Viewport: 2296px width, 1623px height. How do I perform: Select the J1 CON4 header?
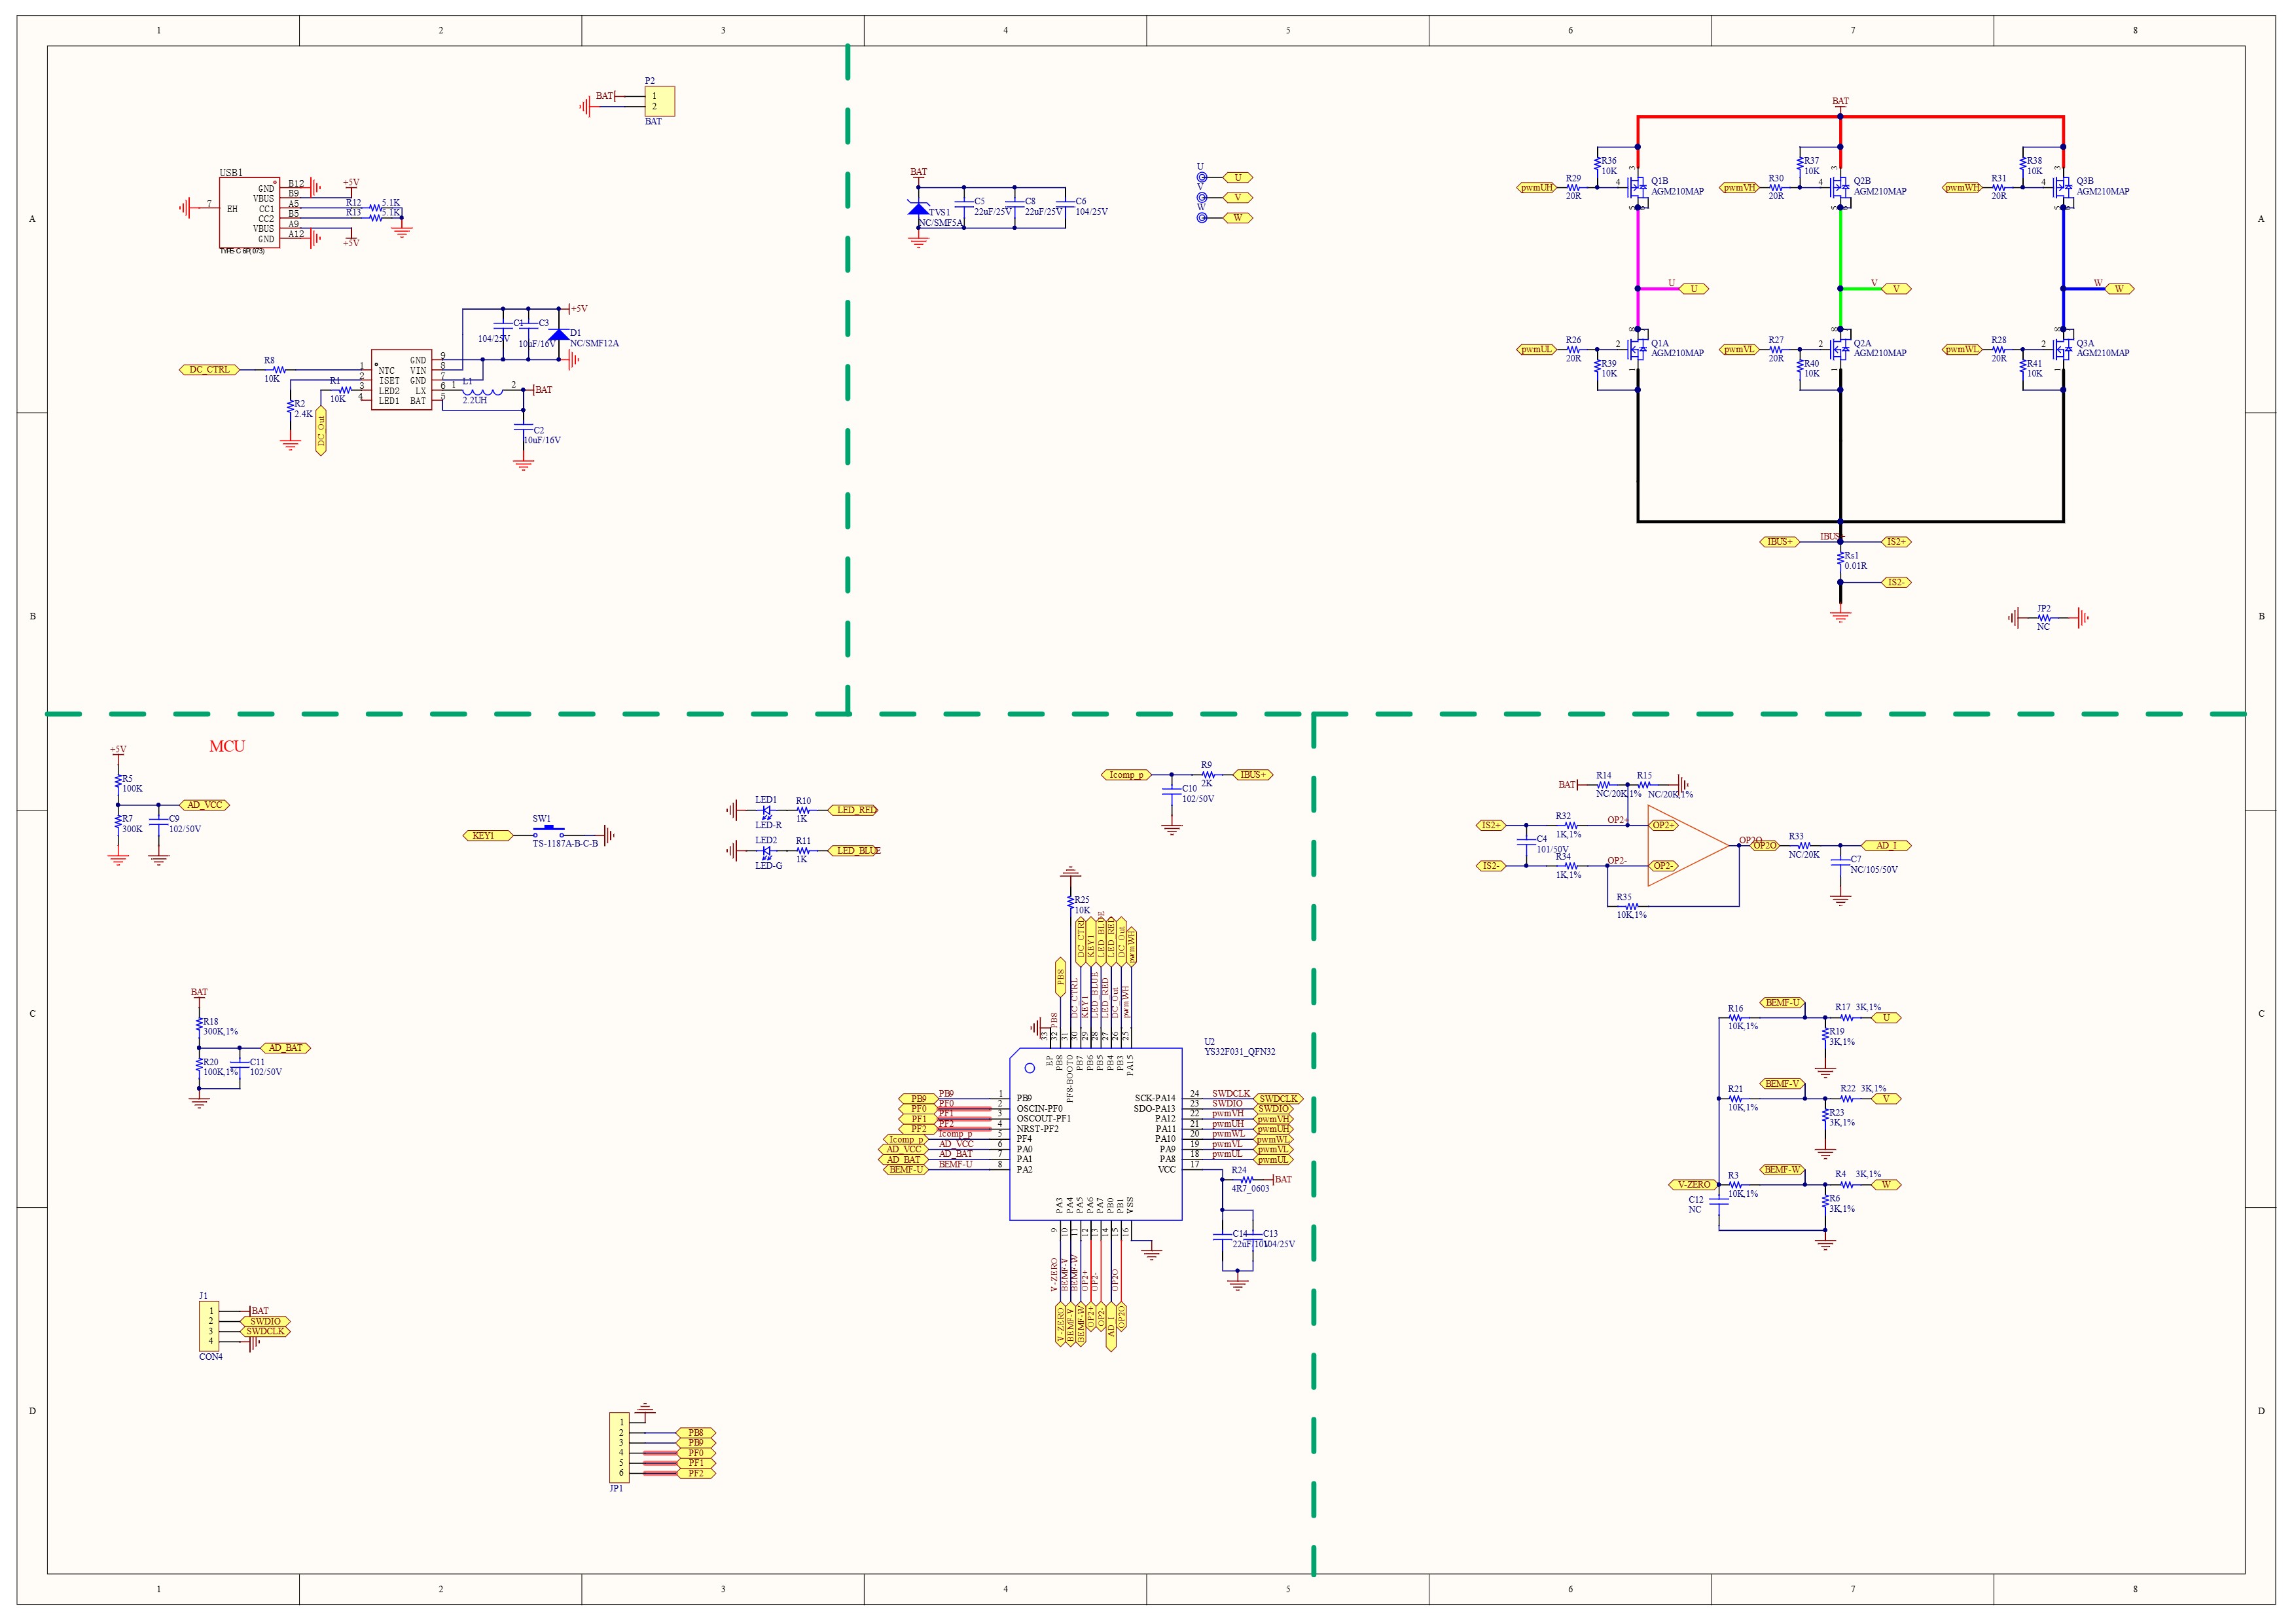coord(208,1326)
